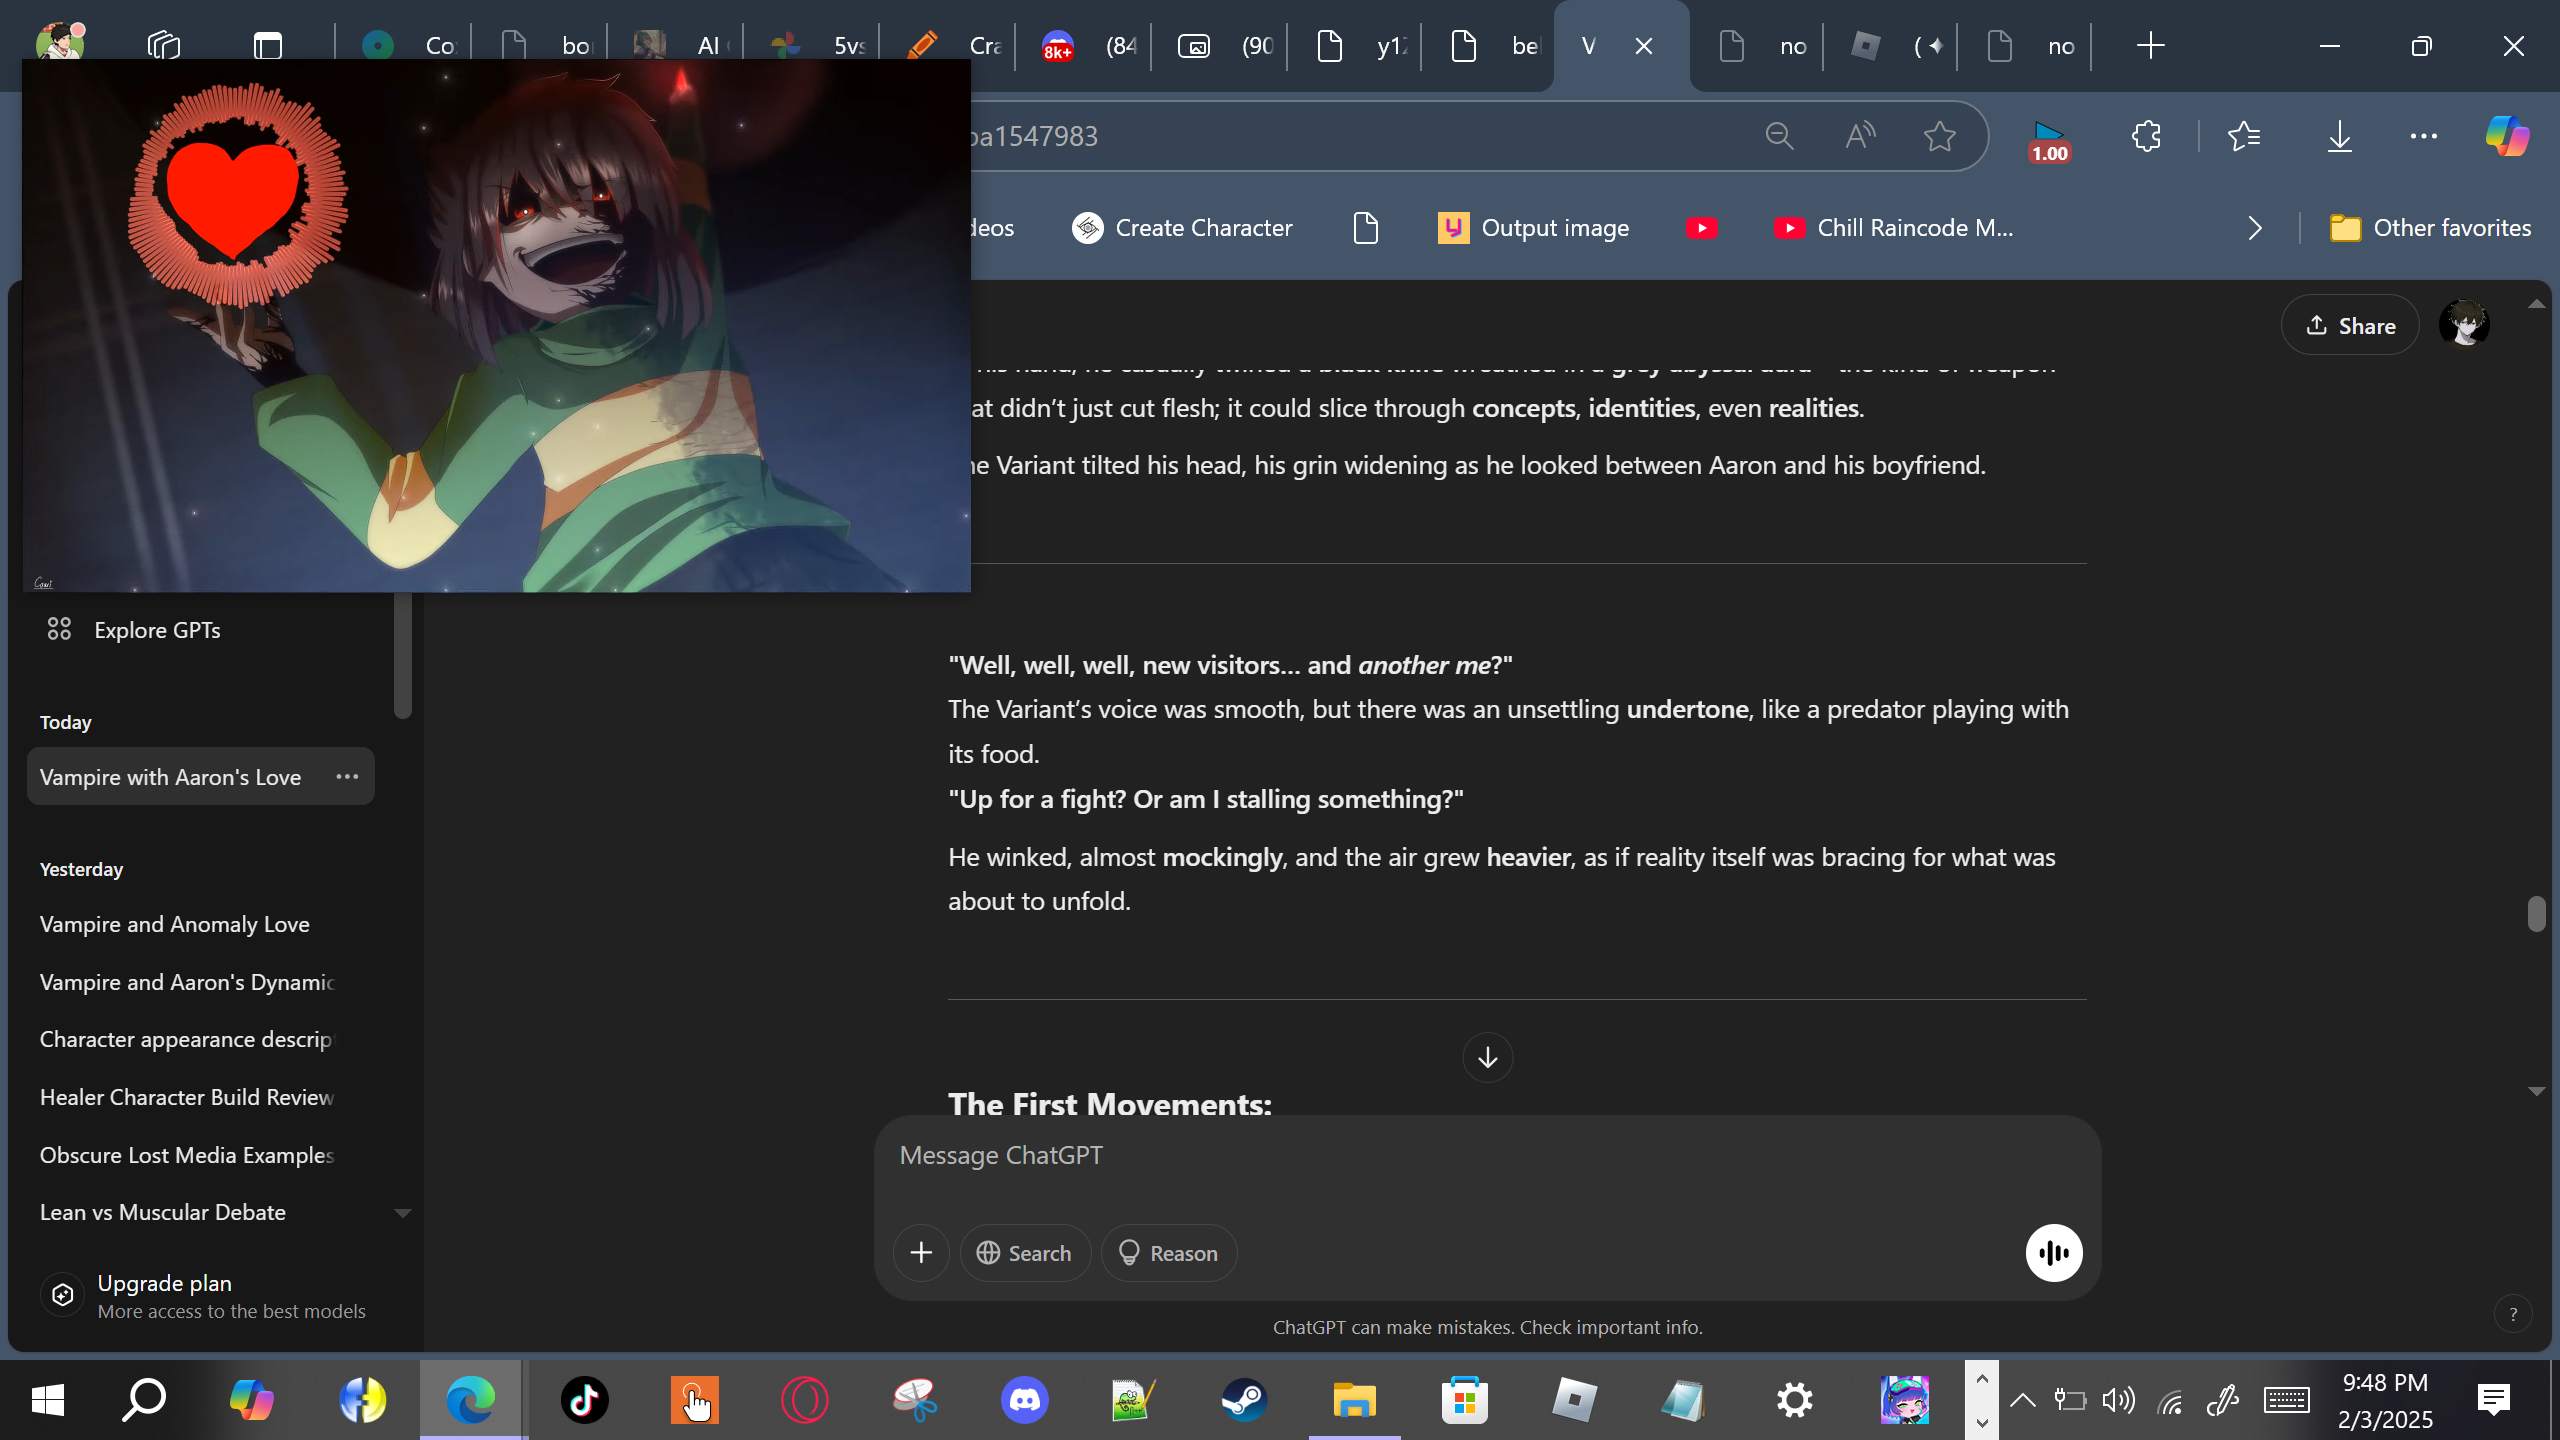The height and width of the screenshot is (1440, 2560).
Task: Open the Favorites list icon
Action: (2245, 136)
